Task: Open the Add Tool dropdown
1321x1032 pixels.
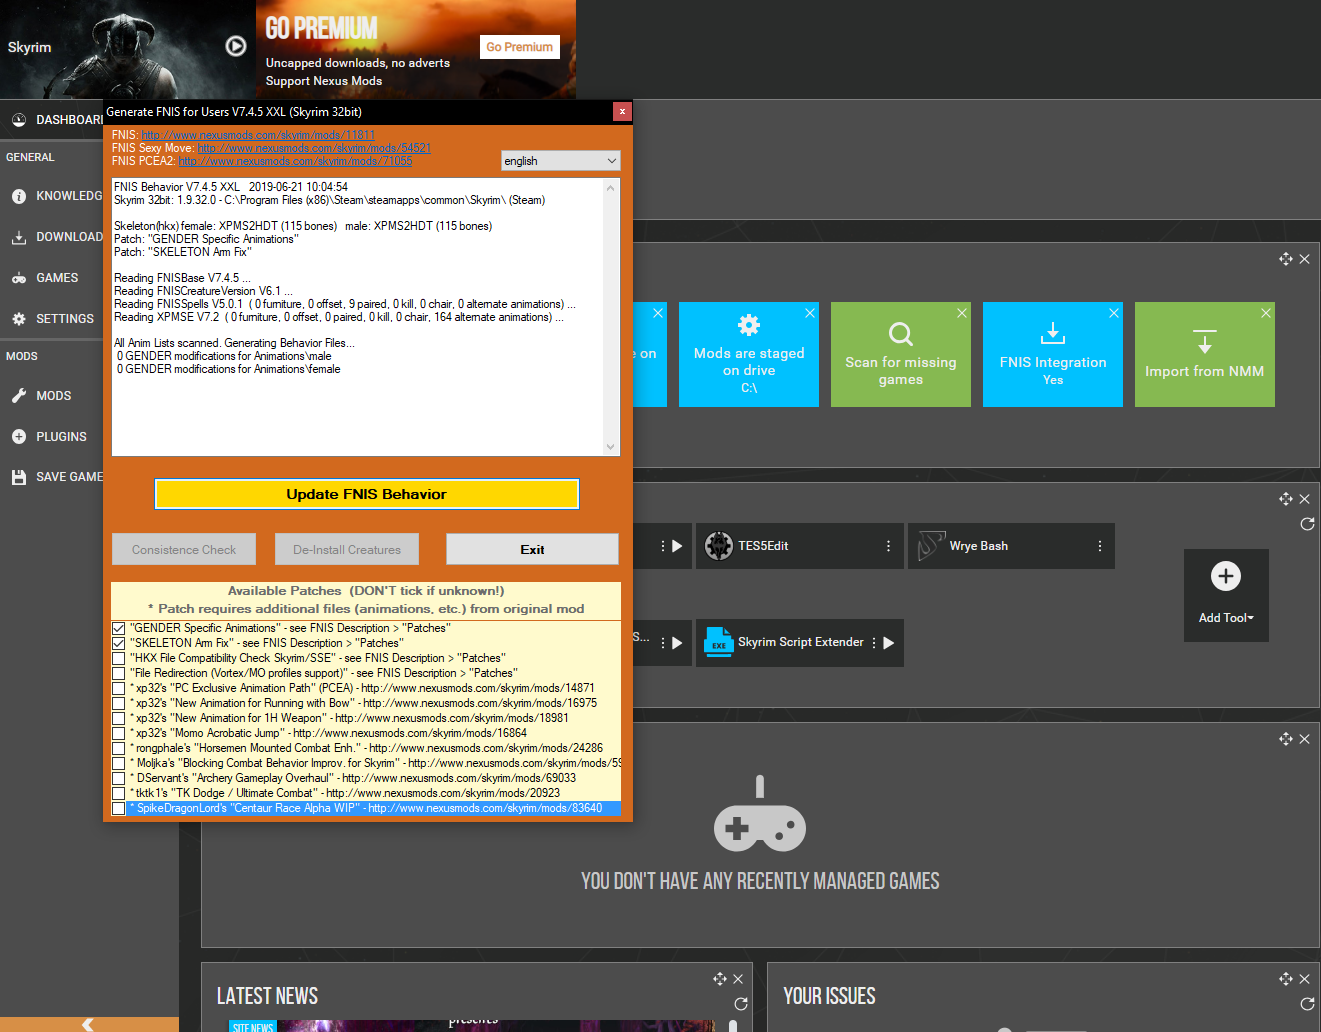Action: coord(1226,595)
